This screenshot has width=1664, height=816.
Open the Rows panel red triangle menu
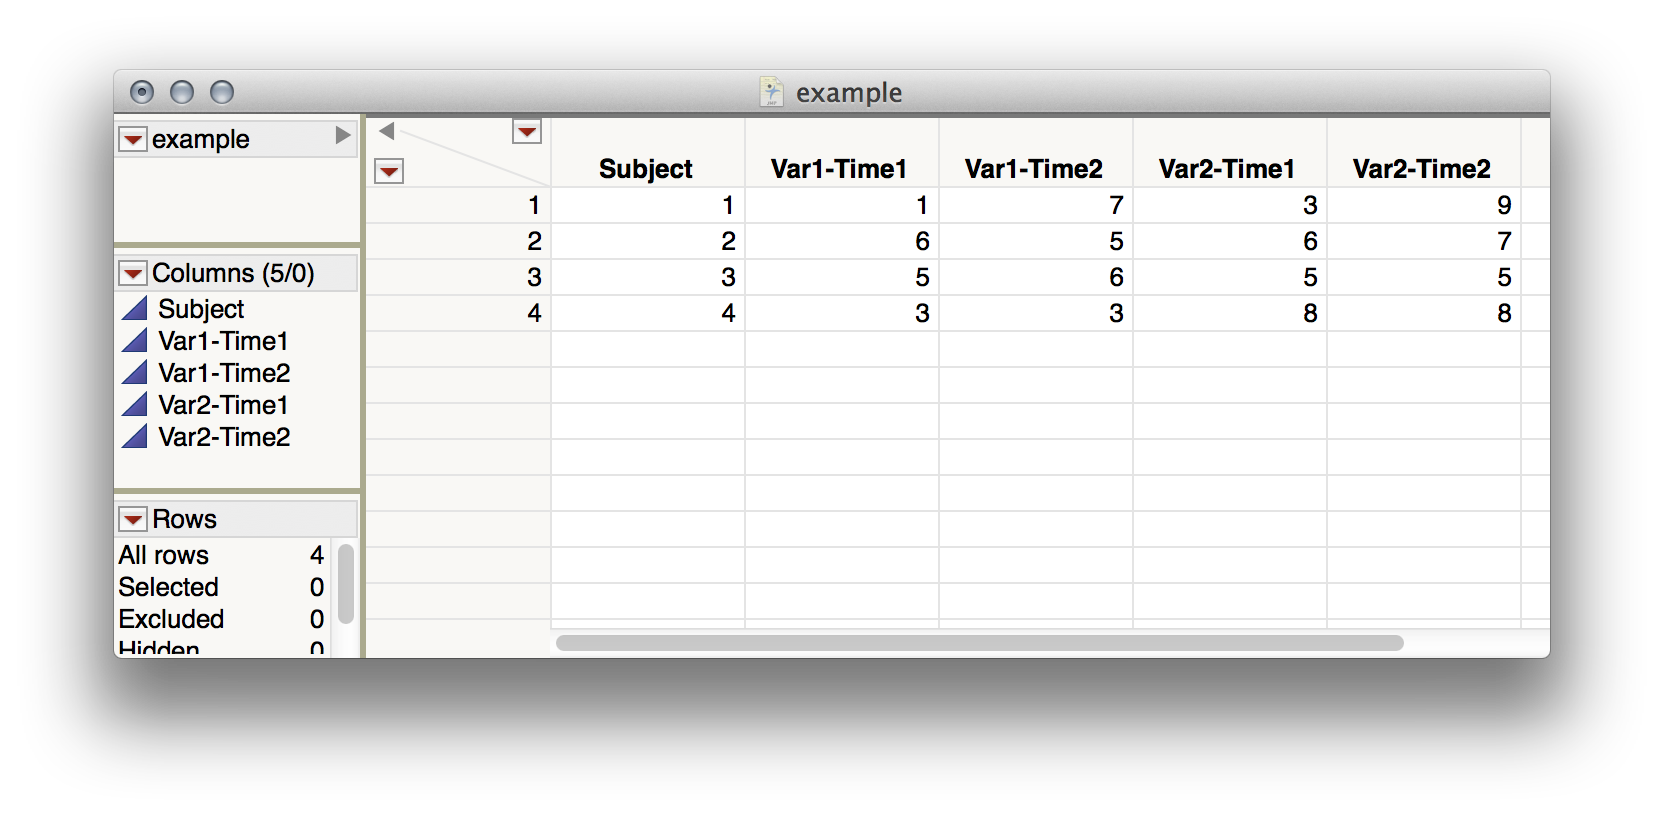133,519
